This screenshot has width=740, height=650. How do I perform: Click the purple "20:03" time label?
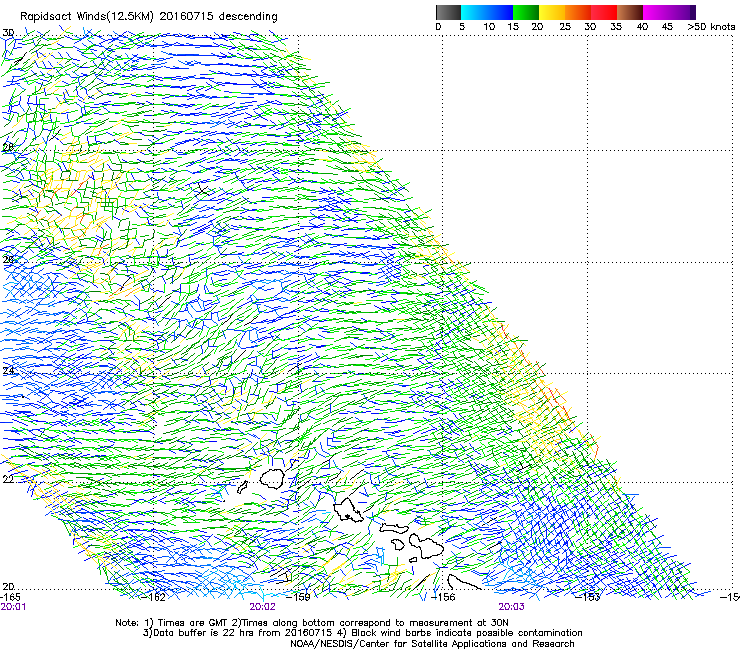(x=512, y=607)
